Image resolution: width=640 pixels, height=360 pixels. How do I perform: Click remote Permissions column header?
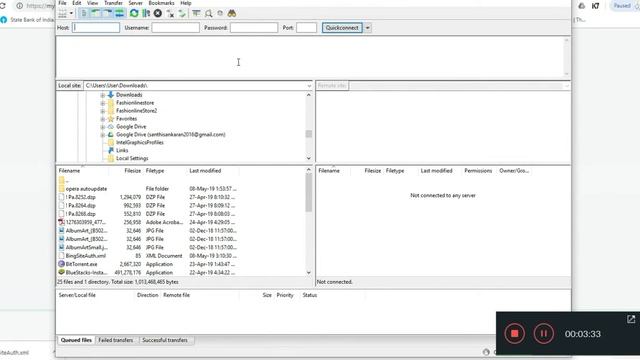[x=478, y=171]
